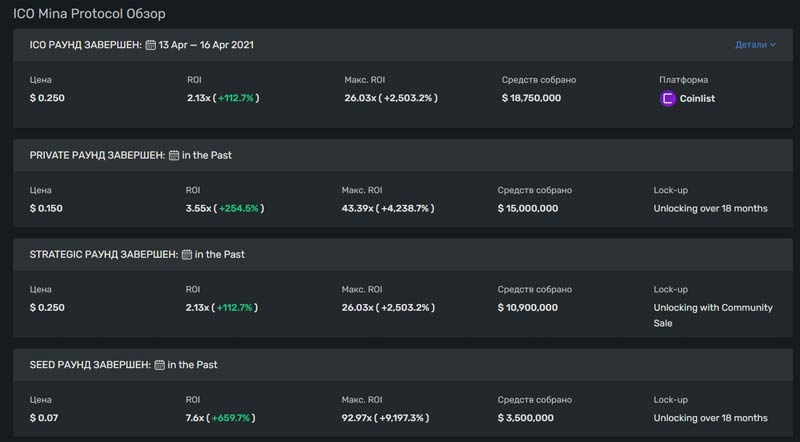This screenshot has height=442, width=800.
Task: Click calendar icon in Private round header
Action: pyautogui.click(x=174, y=155)
